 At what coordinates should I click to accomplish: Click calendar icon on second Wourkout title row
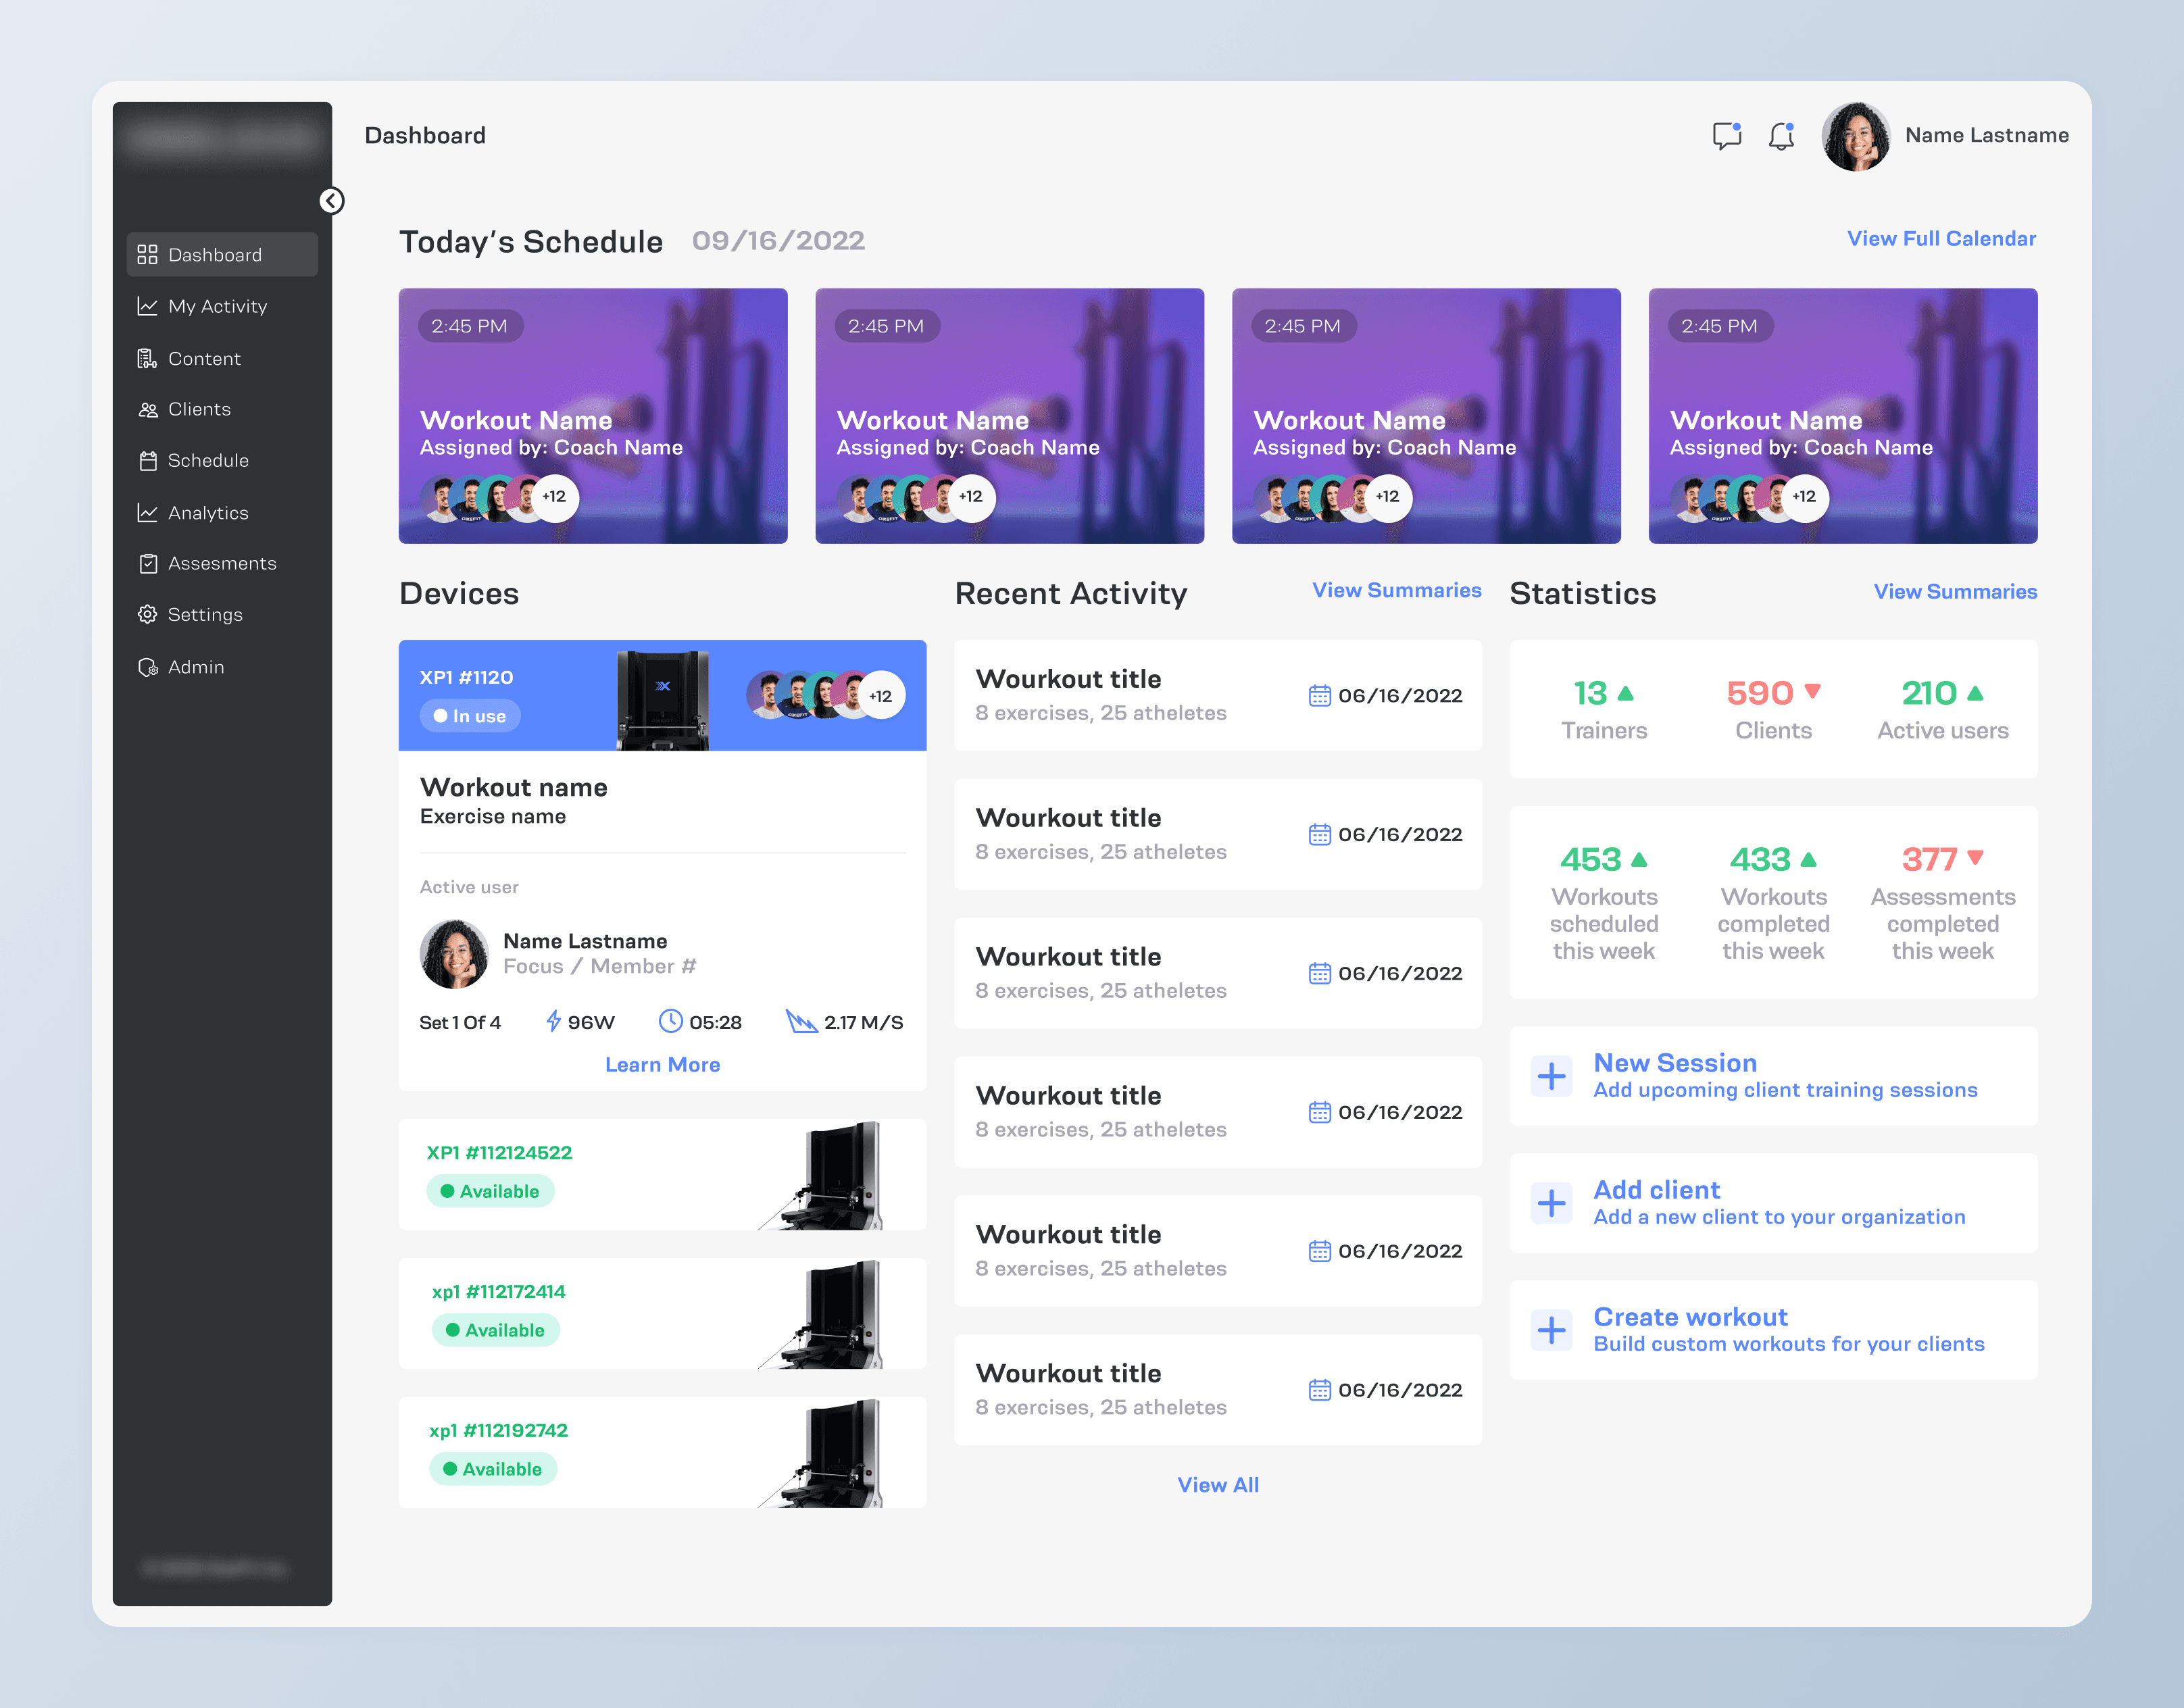tap(1320, 834)
